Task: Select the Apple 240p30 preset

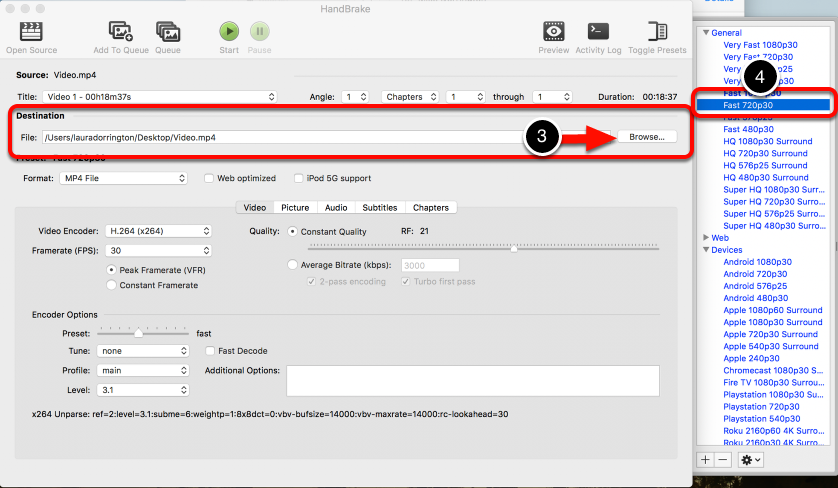Action: click(751, 359)
